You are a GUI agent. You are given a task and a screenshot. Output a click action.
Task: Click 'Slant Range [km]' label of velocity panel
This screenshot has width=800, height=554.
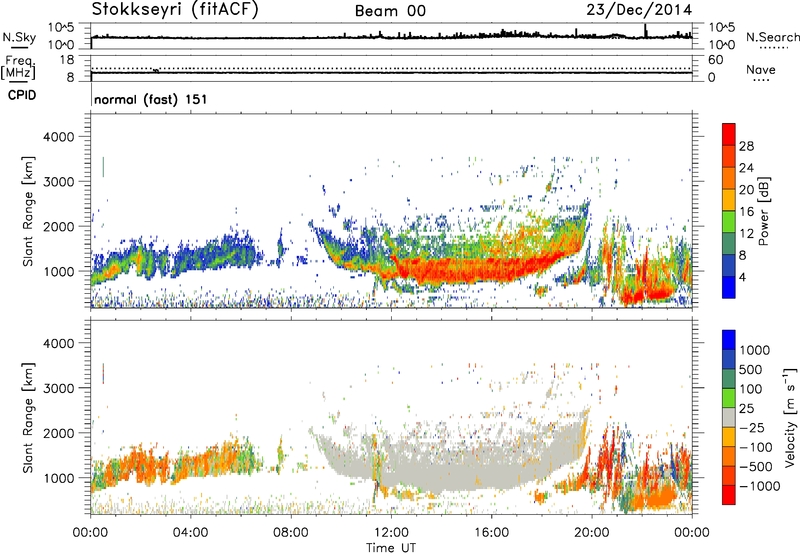tap(28, 418)
